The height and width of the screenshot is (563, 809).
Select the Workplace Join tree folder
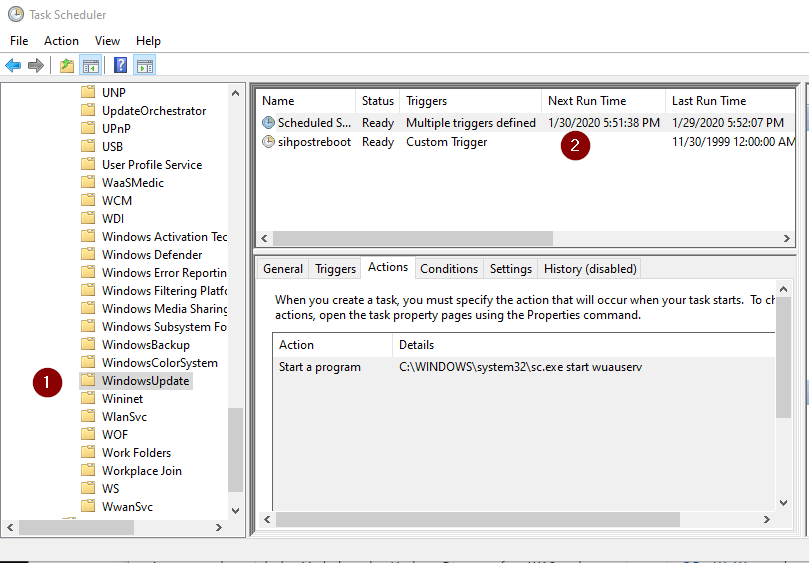click(141, 471)
